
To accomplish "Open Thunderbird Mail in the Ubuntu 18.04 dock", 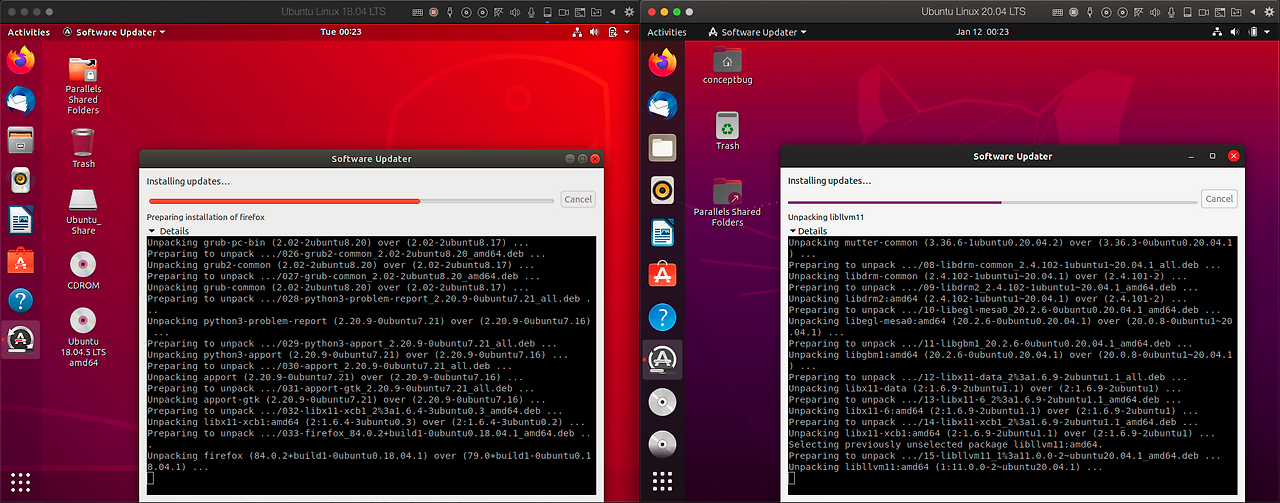I will [20, 100].
